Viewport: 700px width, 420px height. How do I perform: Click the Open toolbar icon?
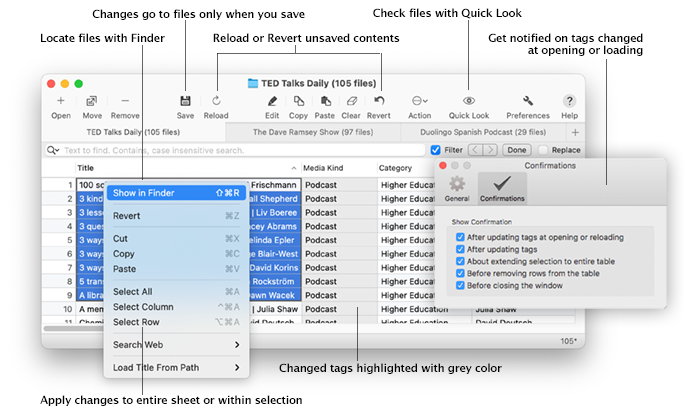coord(61,101)
